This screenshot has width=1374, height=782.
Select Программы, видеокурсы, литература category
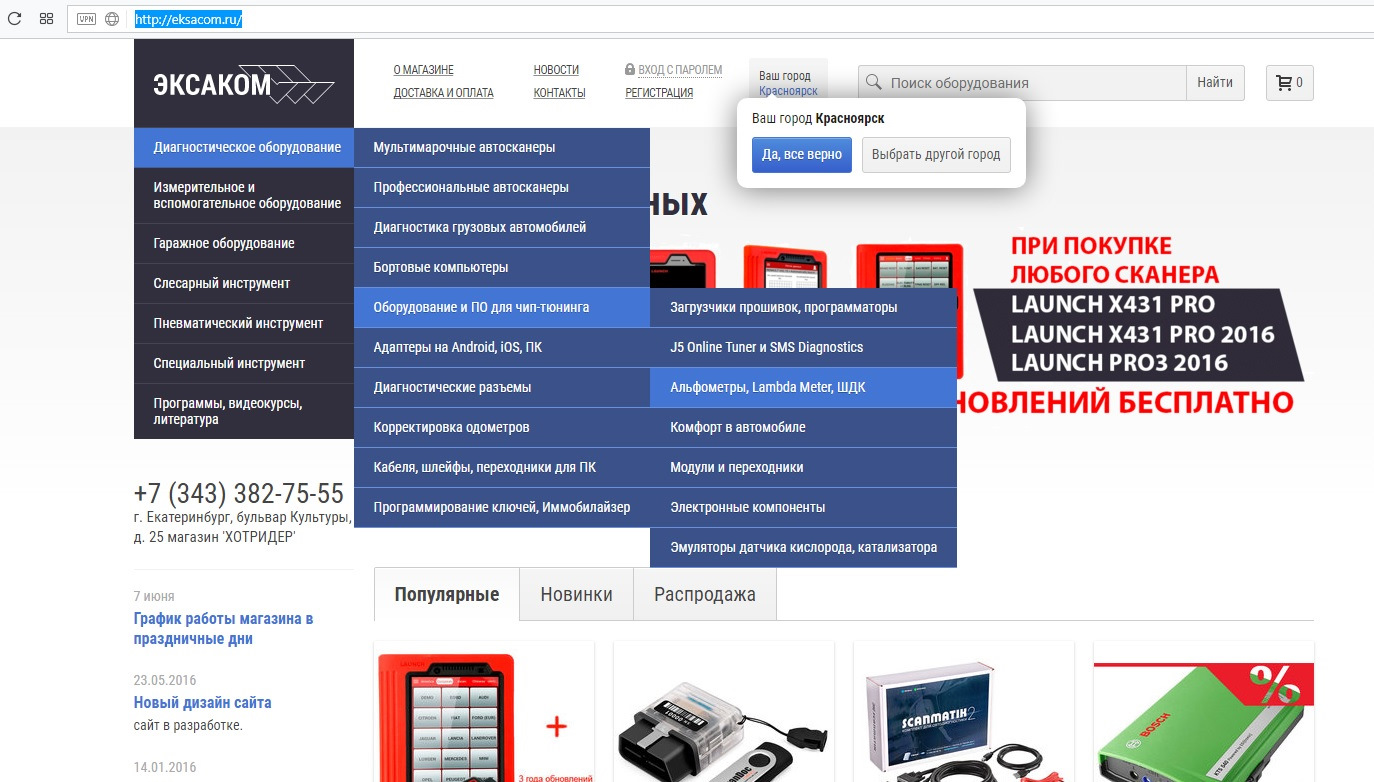tap(244, 411)
